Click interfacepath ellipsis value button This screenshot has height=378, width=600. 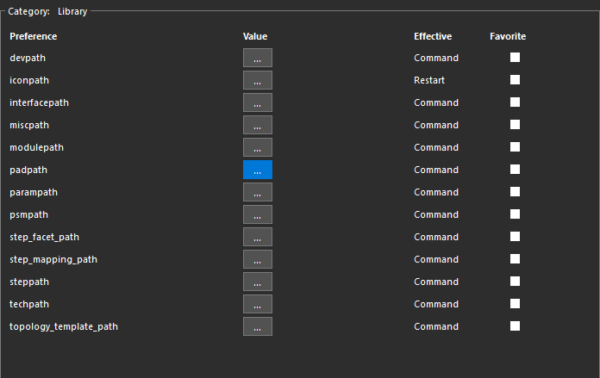tap(258, 103)
